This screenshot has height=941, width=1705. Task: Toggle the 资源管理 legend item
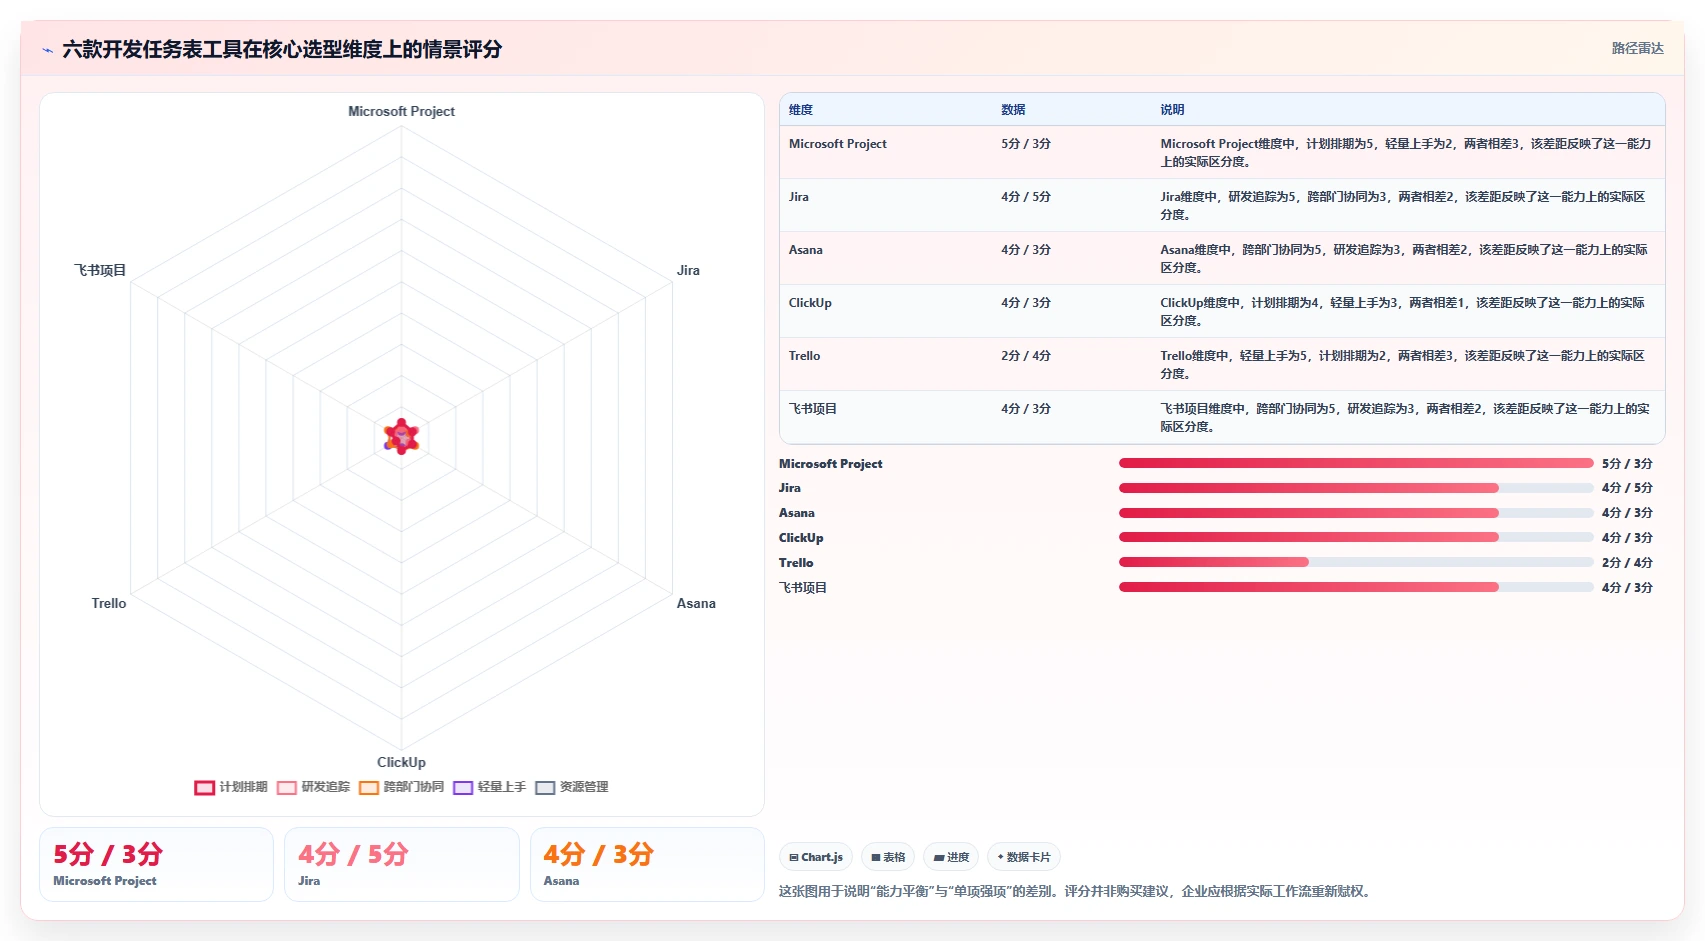pyautogui.click(x=571, y=788)
